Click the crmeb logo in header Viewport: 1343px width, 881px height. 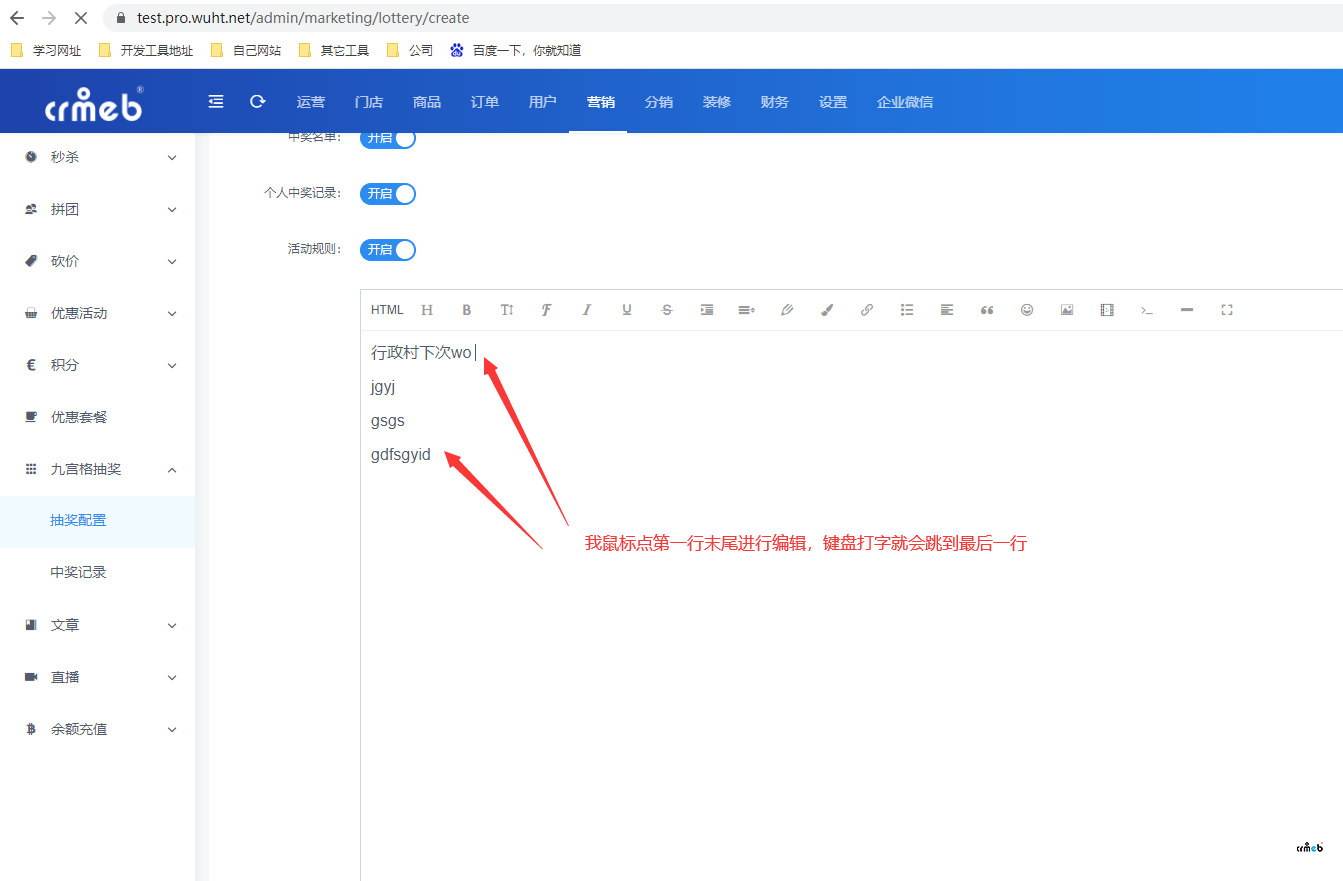[x=95, y=103]
